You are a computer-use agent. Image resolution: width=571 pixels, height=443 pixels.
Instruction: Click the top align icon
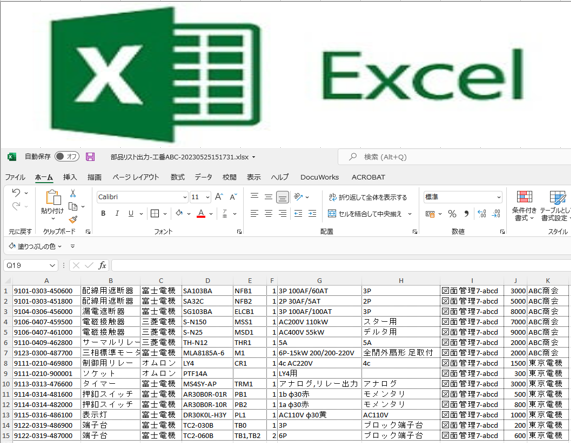coord(255,197)
